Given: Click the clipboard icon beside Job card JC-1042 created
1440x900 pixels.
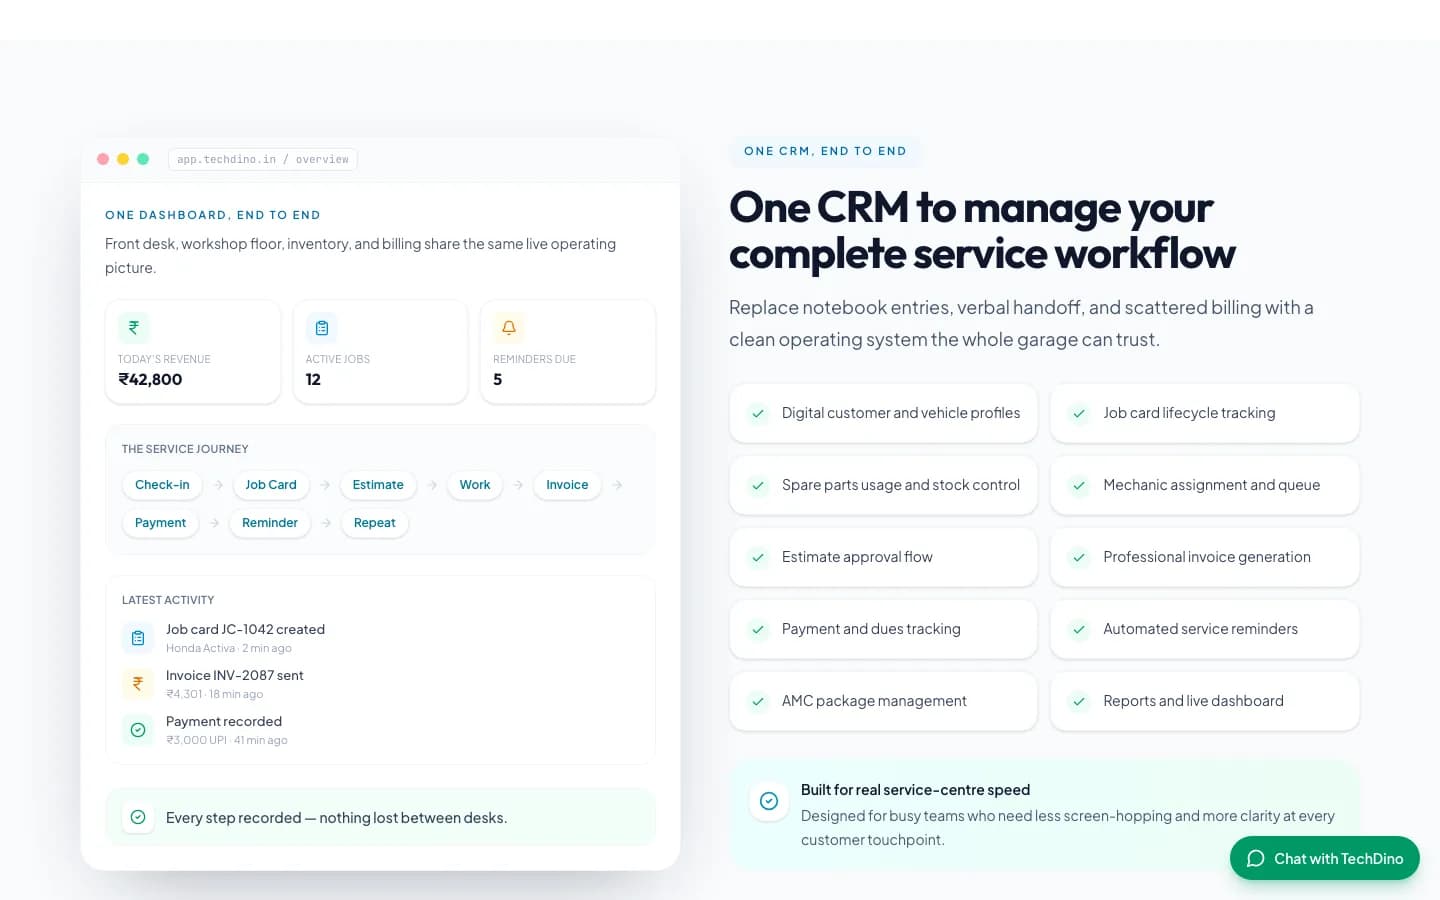Looking at the screenshot, I should pyautogui.click(x=138, y=638).
